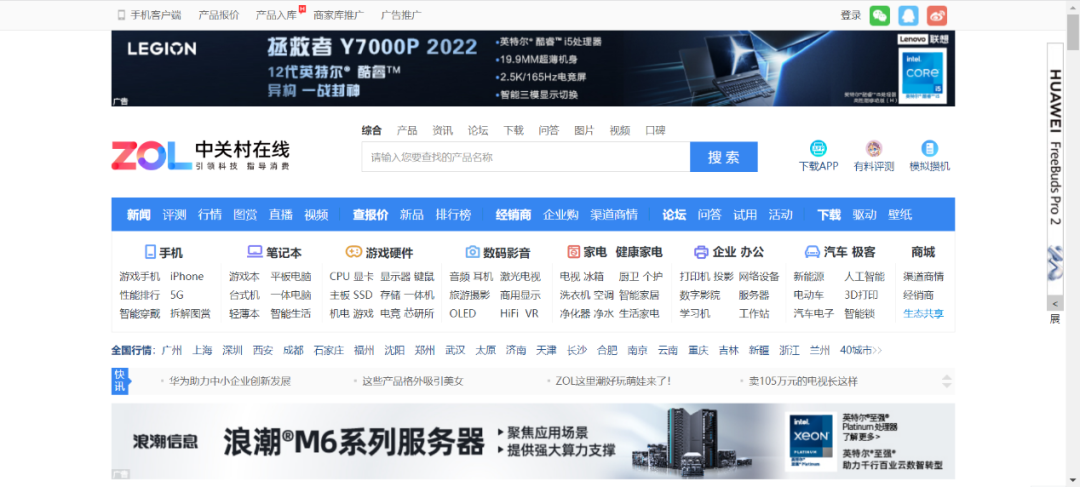Image resolution: width=1080 pixels, height=487 pixels.
Task: Expand more cities via 40城市>> link
Action: [861, 350]
